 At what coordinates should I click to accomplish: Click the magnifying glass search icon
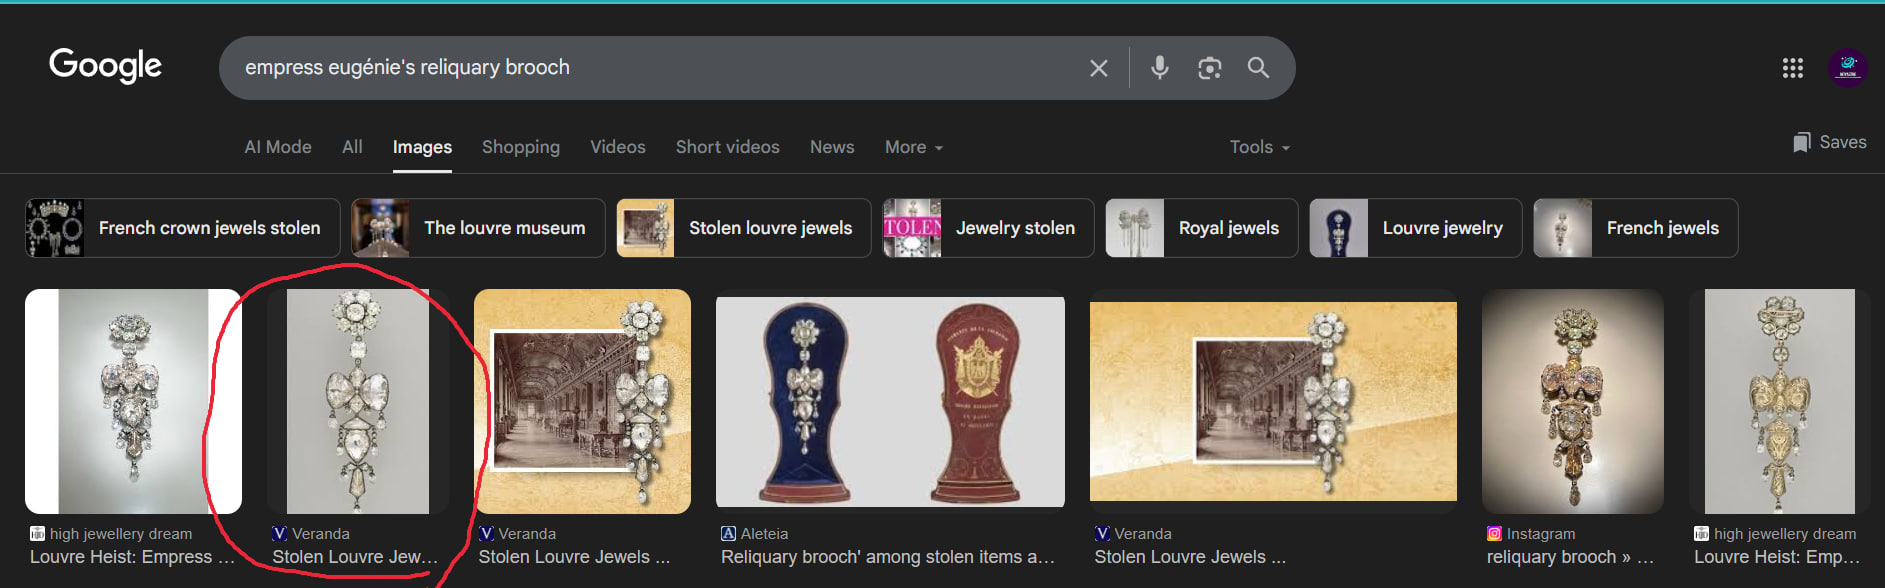coord(1258,67)
